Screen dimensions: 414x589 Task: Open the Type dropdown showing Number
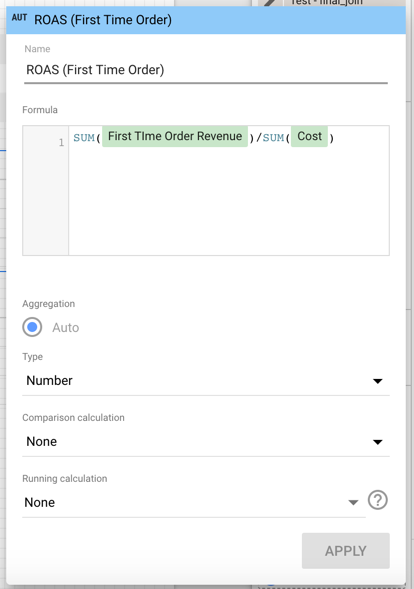205,381
